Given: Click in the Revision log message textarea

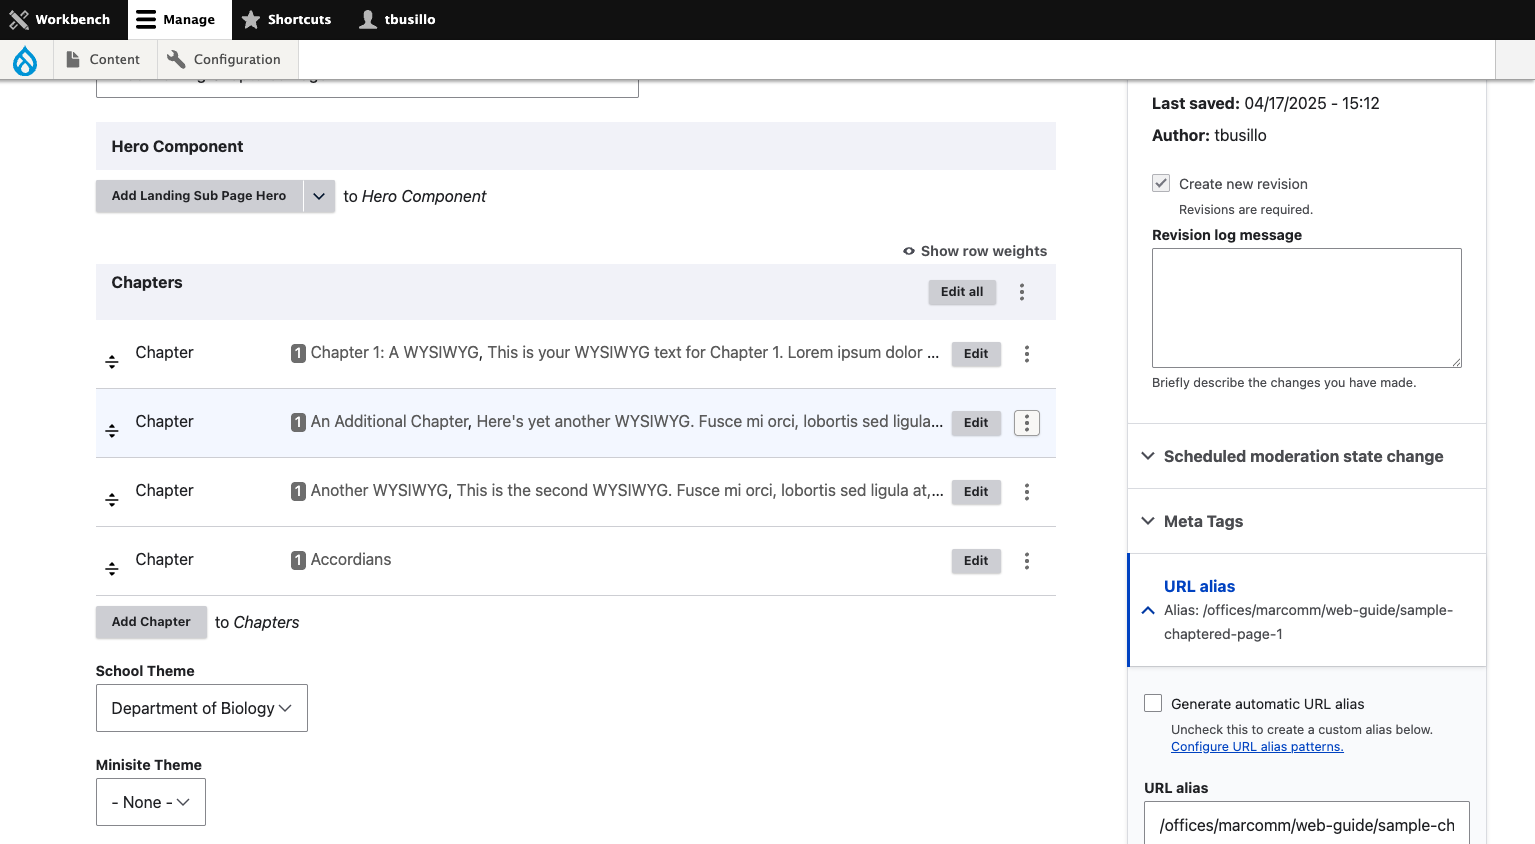Looking at the screenshot, I should 1307,308.
